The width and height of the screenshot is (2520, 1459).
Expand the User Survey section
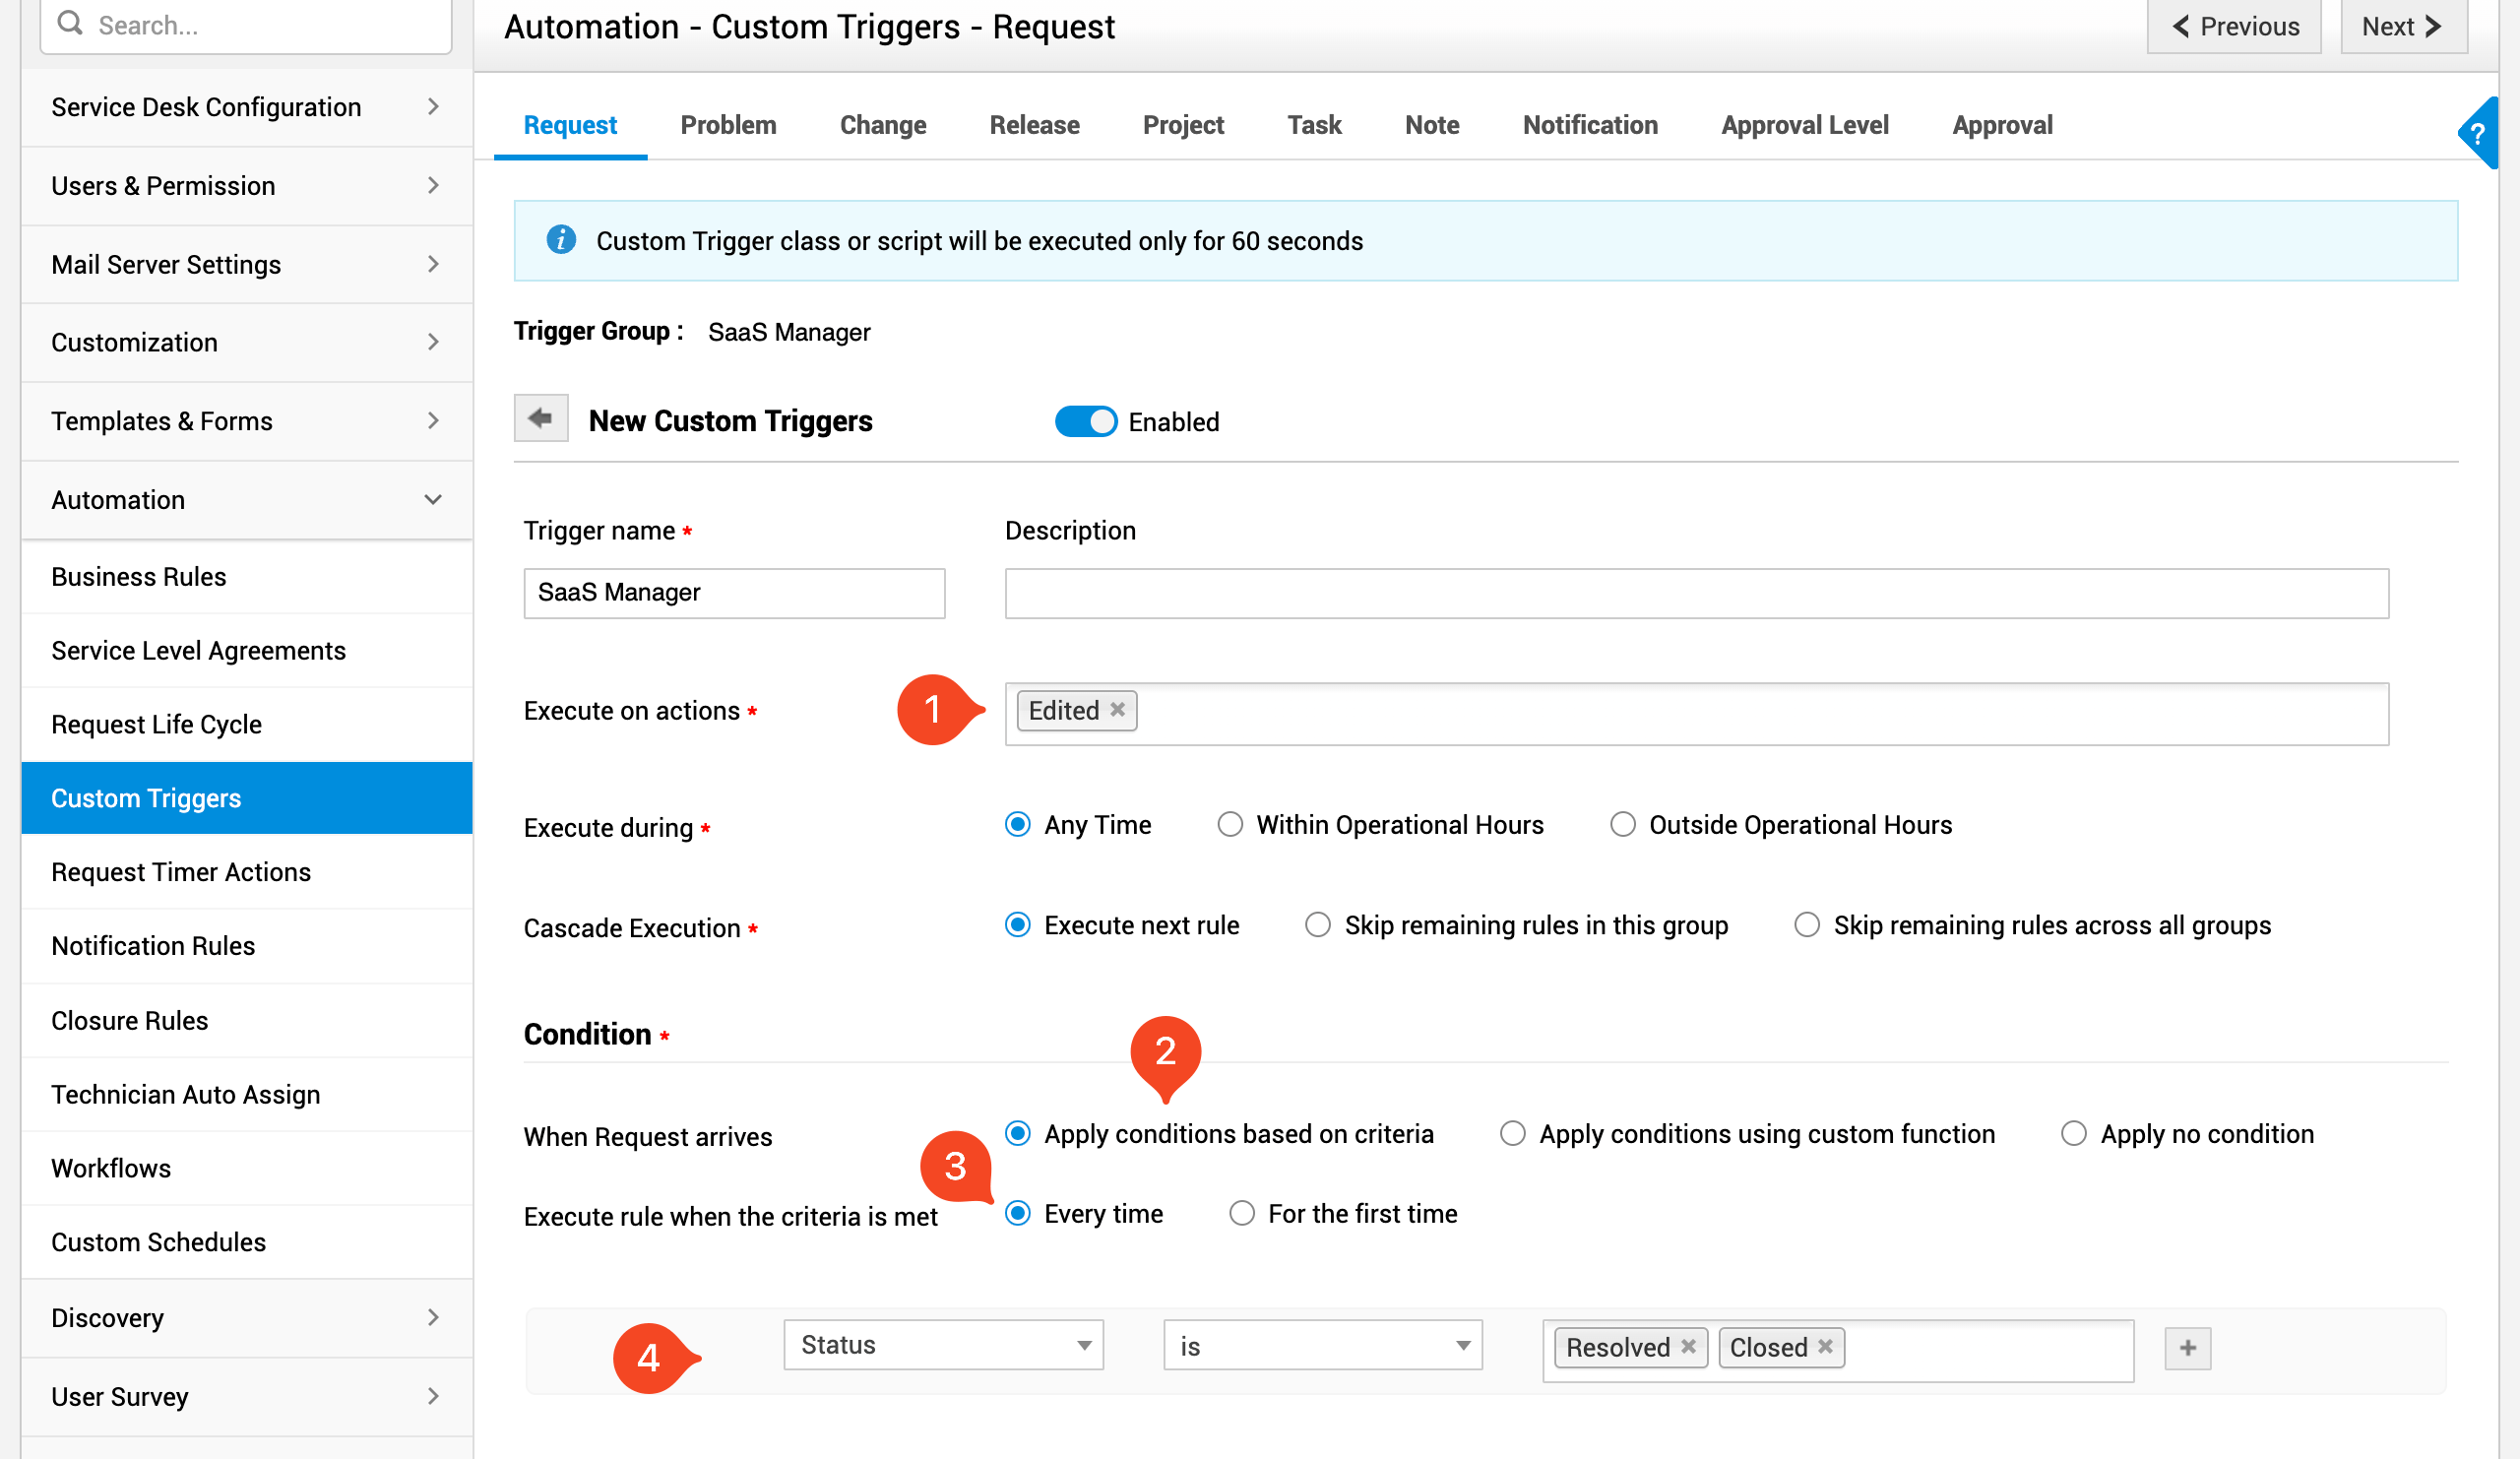(246, 1397)
